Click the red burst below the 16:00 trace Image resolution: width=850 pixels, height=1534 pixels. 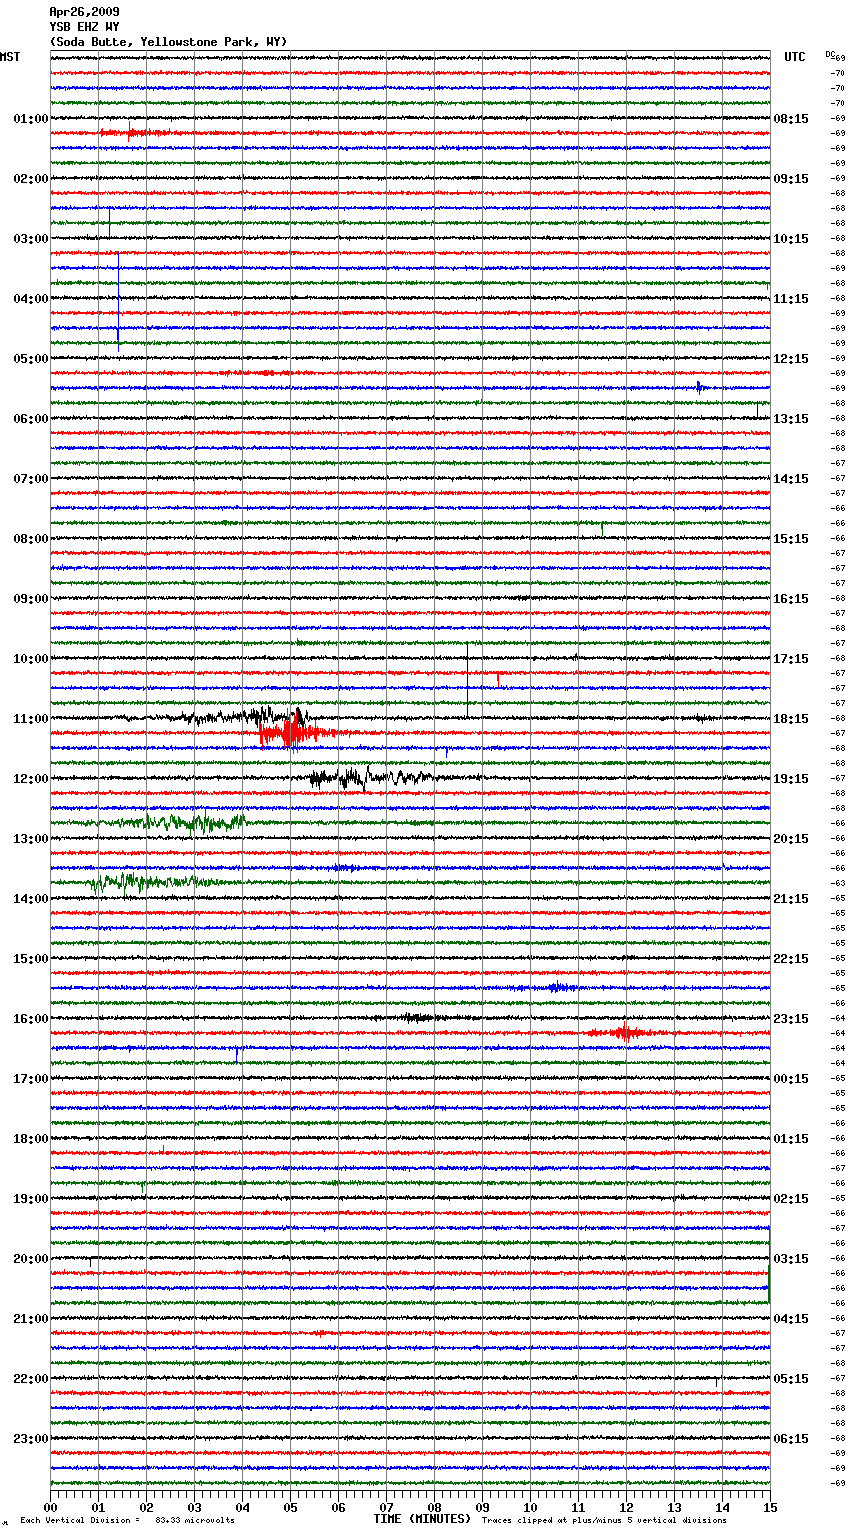coord(625,1033)
